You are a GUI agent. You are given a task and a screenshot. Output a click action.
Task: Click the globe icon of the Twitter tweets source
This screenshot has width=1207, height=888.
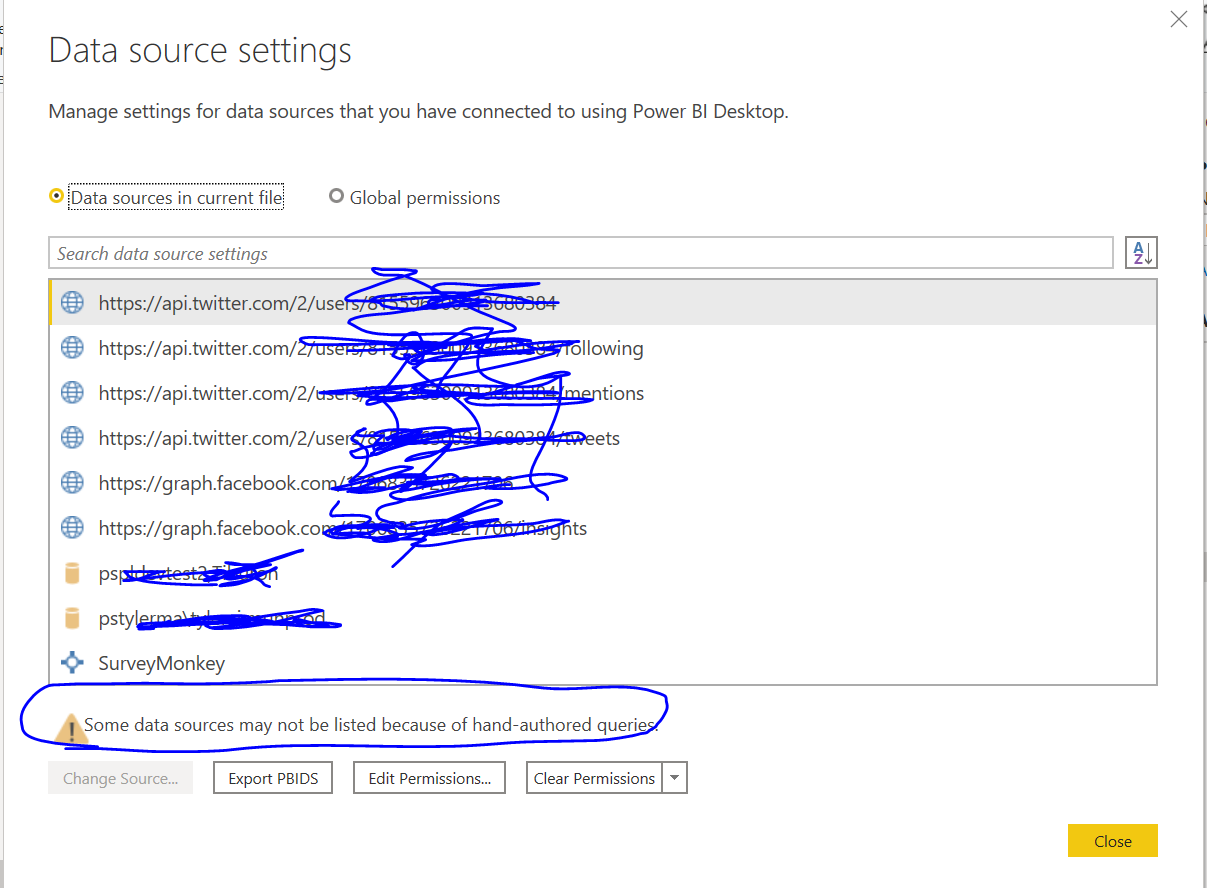72,438
